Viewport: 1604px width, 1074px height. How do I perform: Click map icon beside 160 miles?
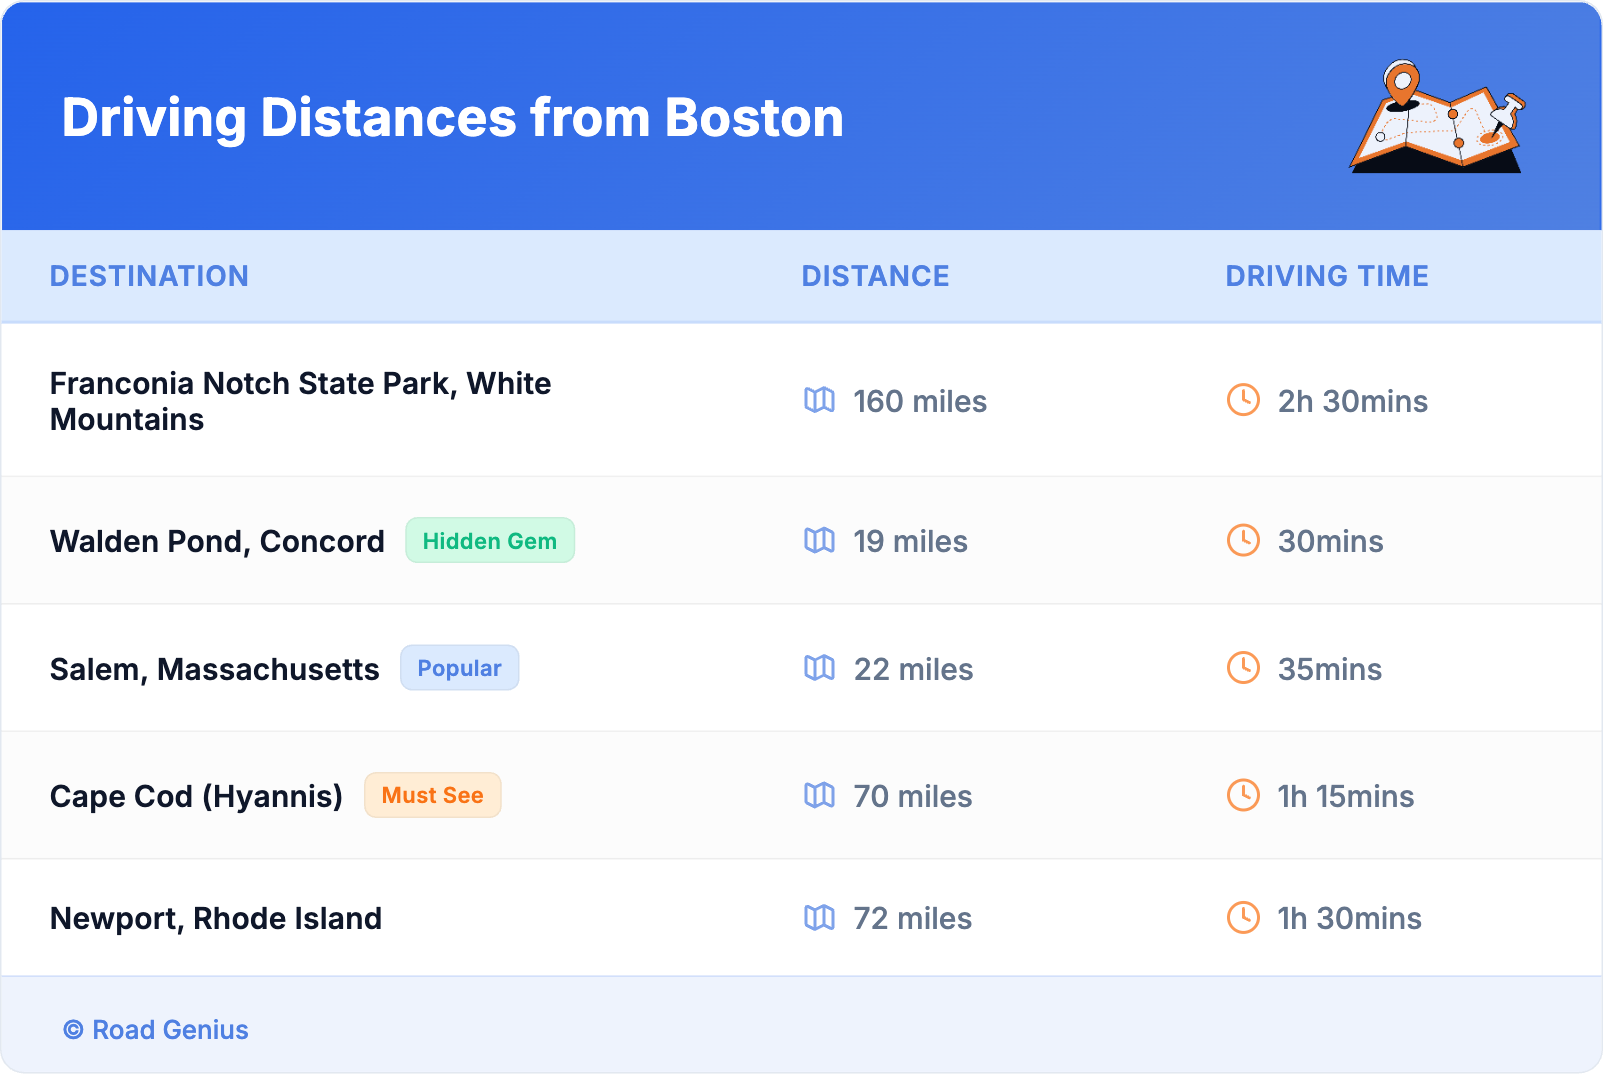[x=819, y=400]
